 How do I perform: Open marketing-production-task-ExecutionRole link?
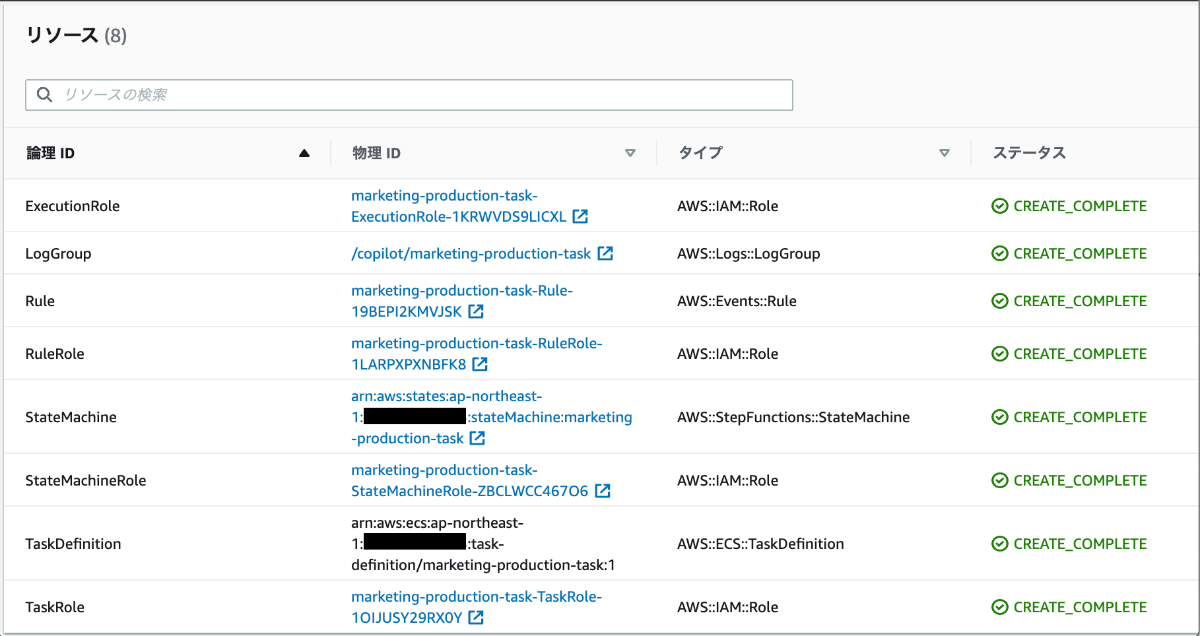pyautogui.click(x=459, y=206)
